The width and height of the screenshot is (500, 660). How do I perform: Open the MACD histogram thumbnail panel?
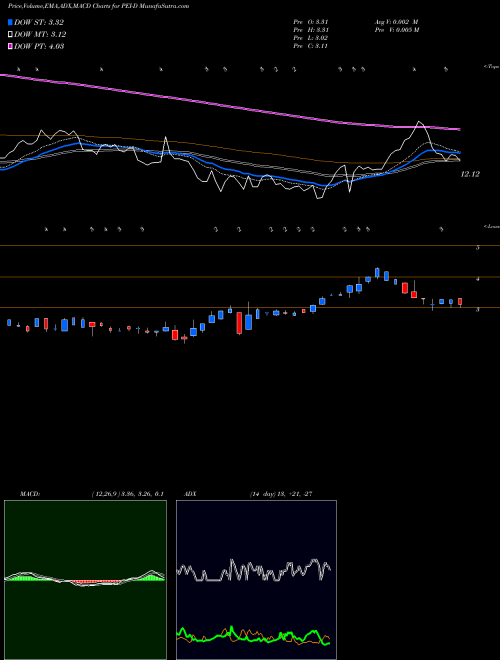pos(85,580)
